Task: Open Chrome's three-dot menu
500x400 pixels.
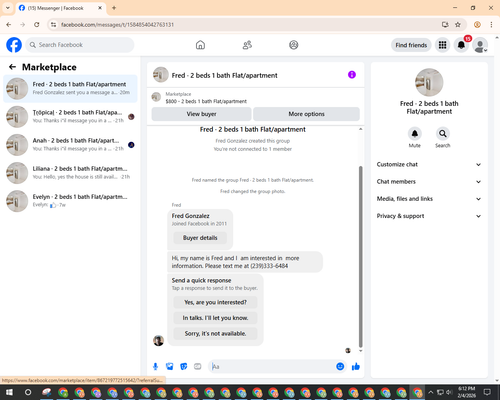Action: pyautogui.click(x=491, y=25)
